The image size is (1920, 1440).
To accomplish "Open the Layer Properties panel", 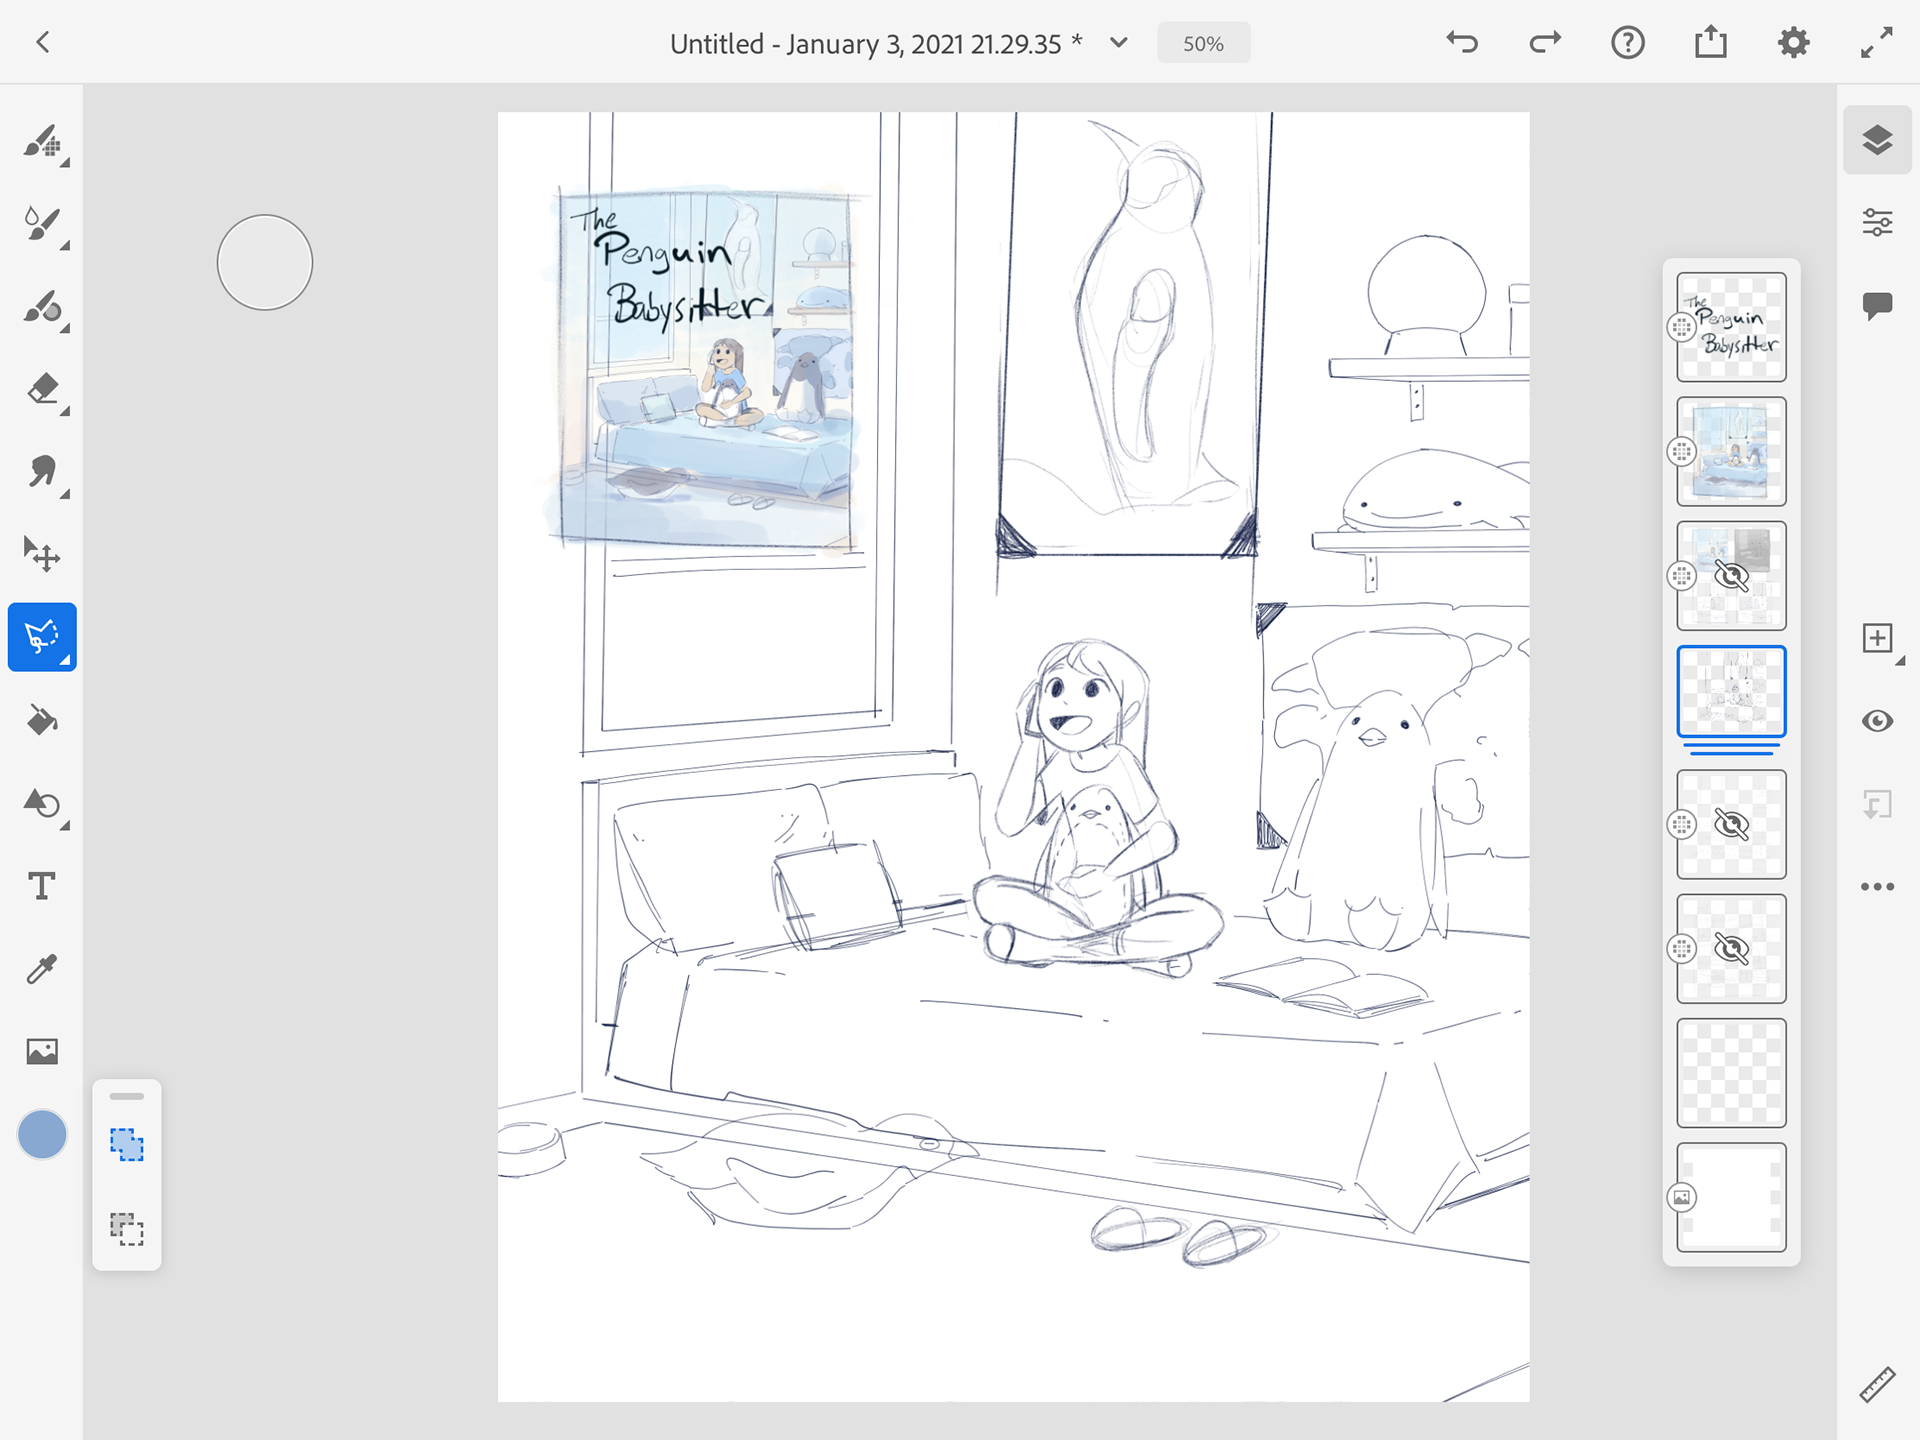I will click(1877, 222).
